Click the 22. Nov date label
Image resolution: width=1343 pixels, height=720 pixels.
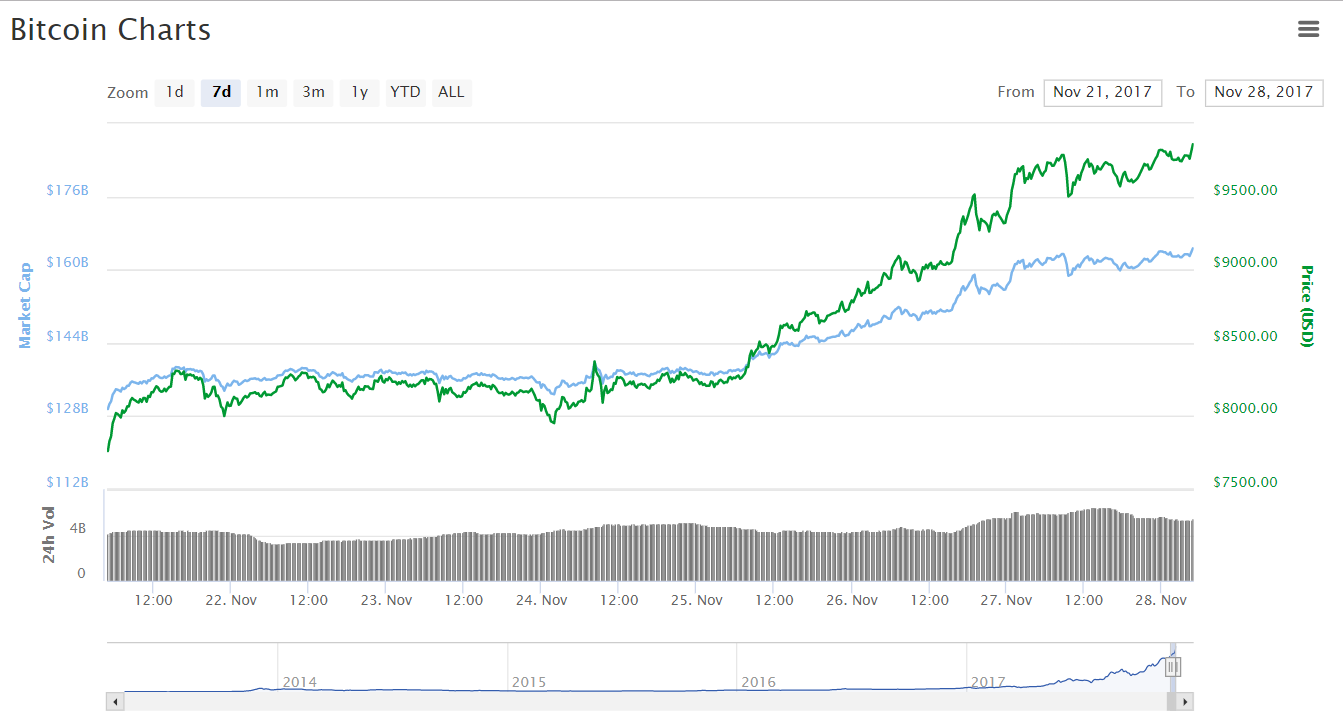click(231, 600)
